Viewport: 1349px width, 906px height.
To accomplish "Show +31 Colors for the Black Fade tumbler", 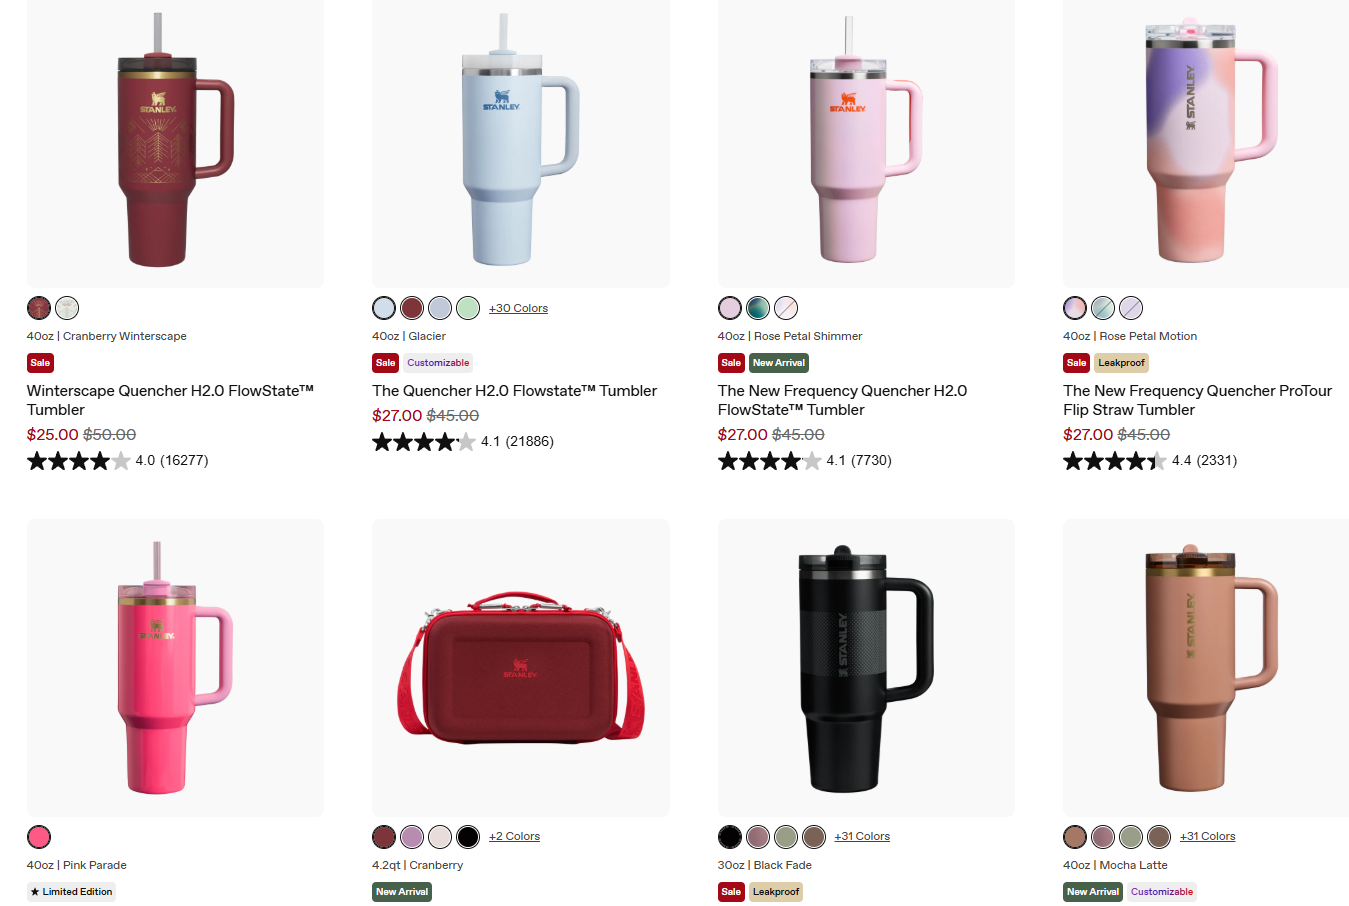I will click(862, 836).
